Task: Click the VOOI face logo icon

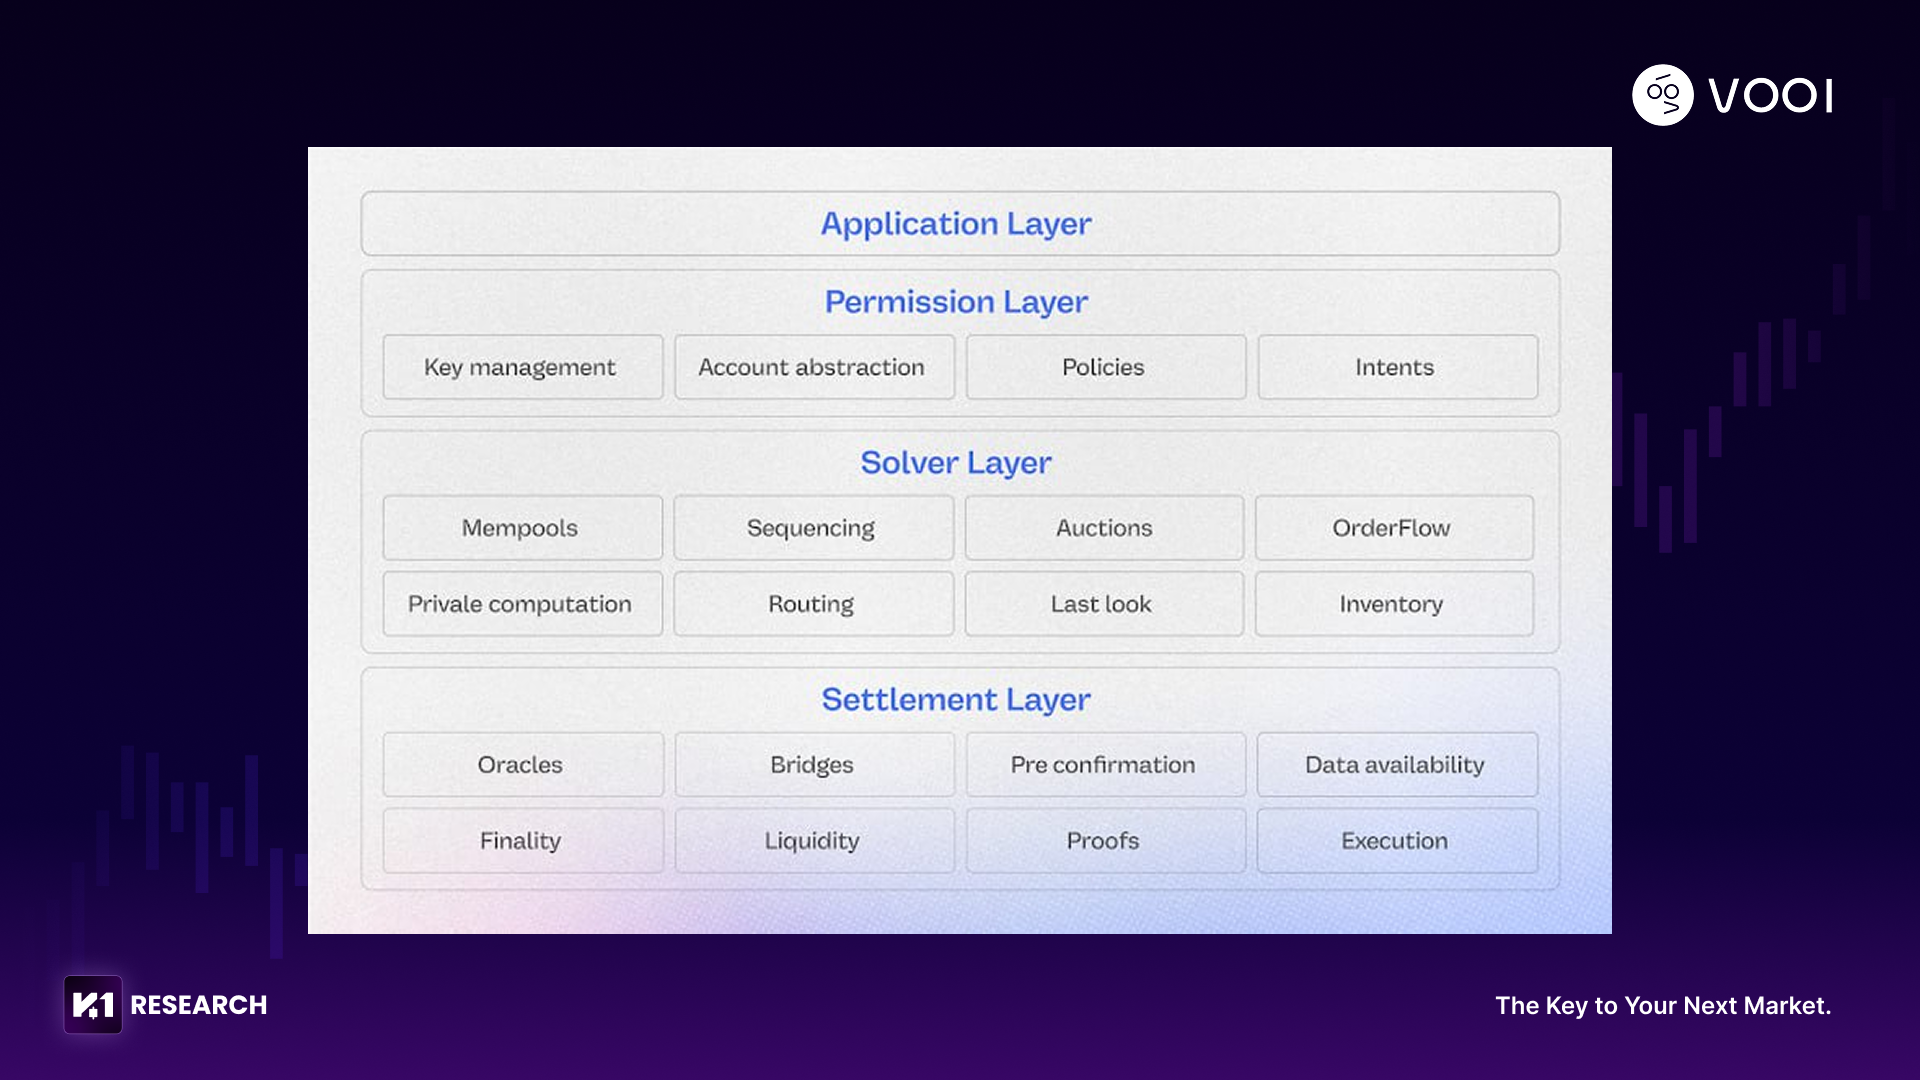Action: tap(1662, 95)
